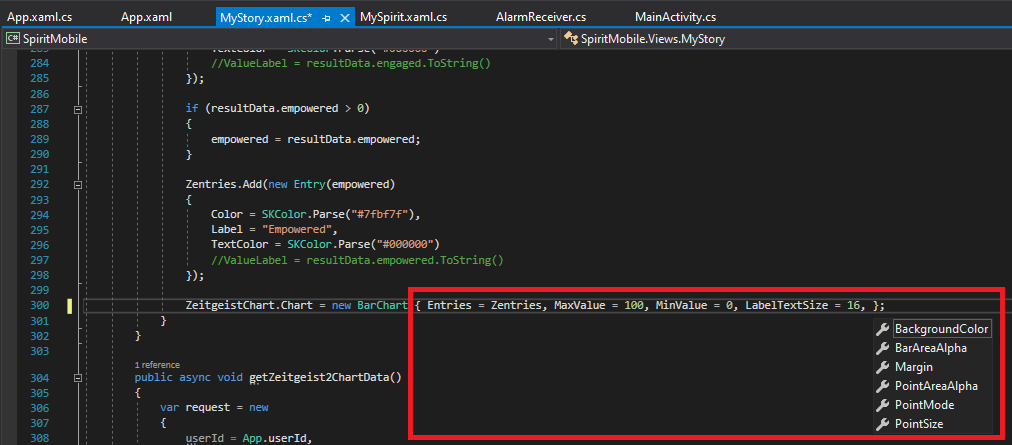Click "MaxValue = 100" in the initializer

[600, 305]
